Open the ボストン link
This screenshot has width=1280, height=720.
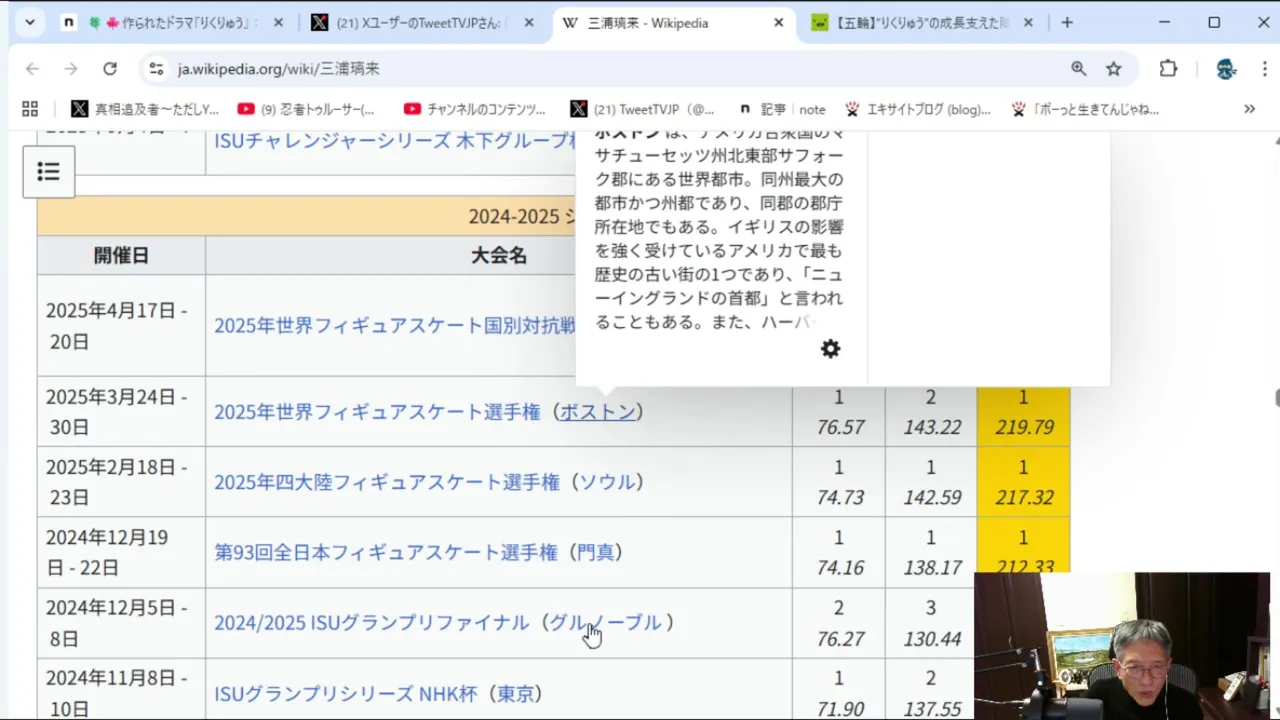[x=597, y=411]
